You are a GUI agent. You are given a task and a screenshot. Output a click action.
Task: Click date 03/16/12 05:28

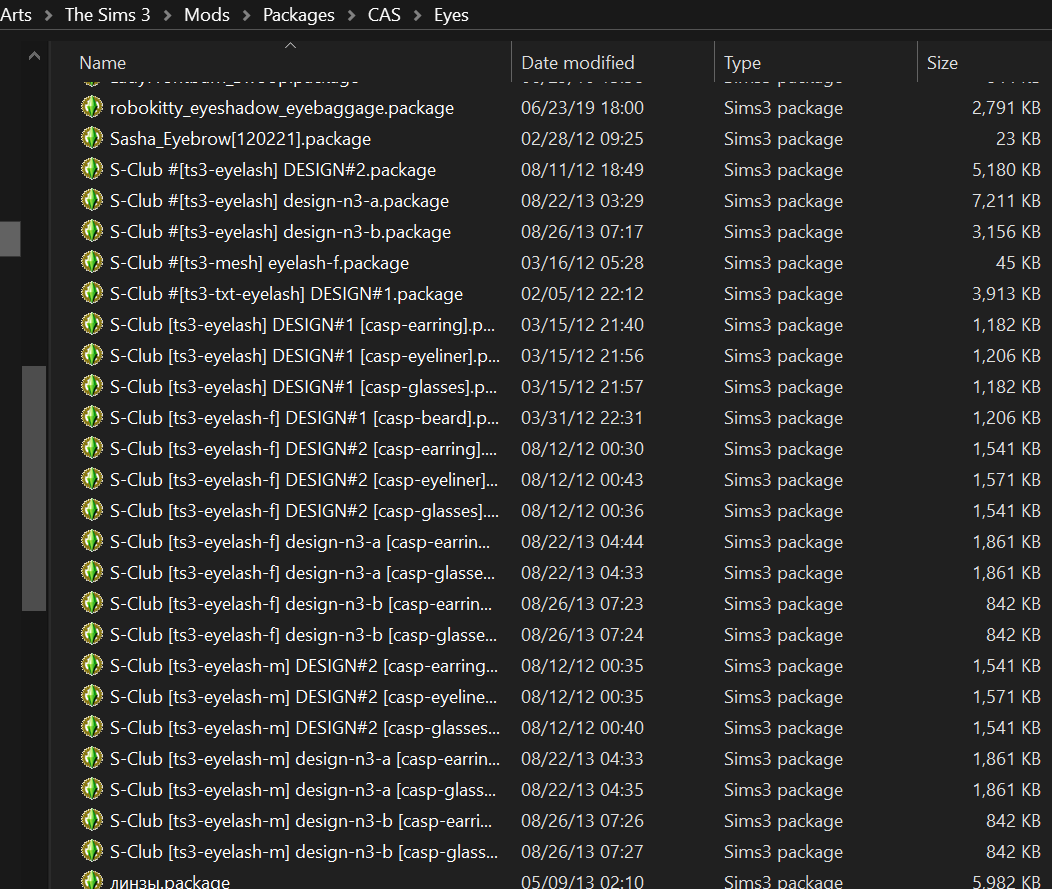(582, 263)
